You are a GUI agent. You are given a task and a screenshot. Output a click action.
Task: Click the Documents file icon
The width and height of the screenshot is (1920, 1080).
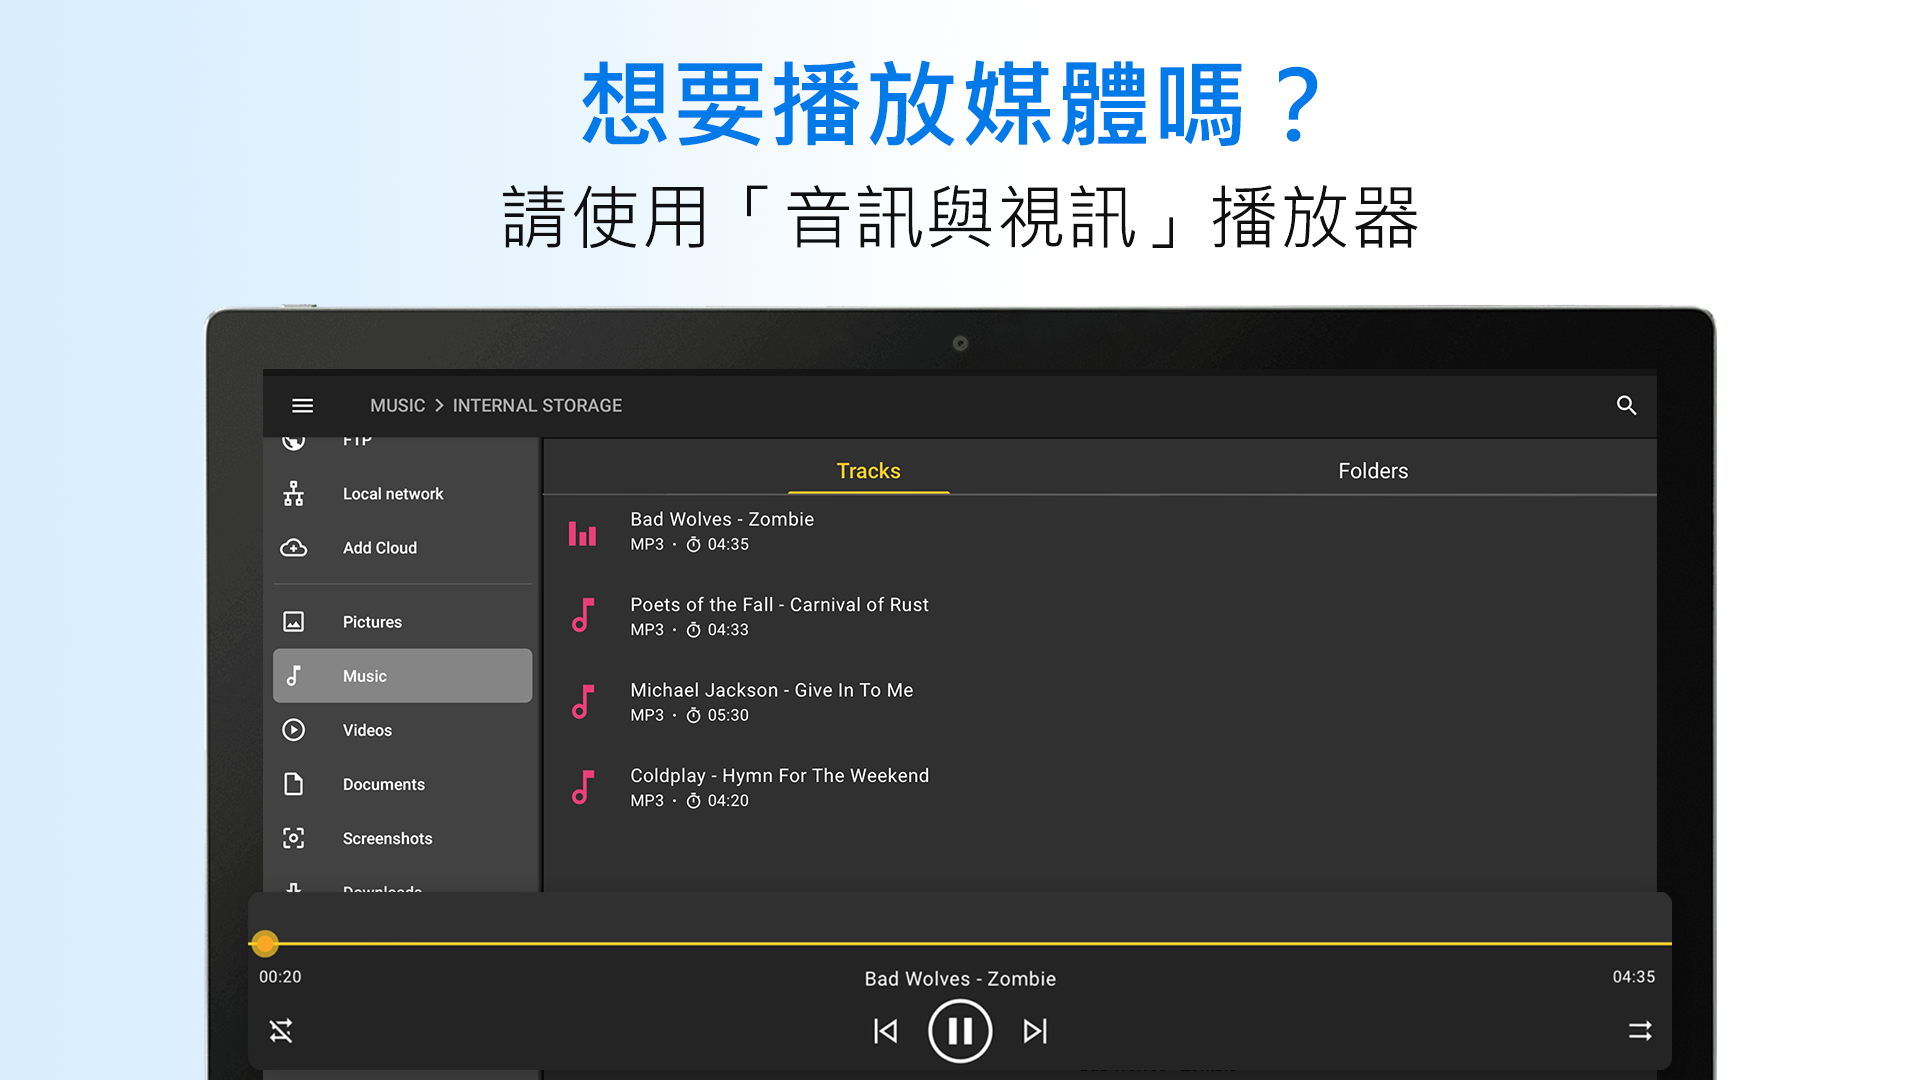[x=293, y=784]
